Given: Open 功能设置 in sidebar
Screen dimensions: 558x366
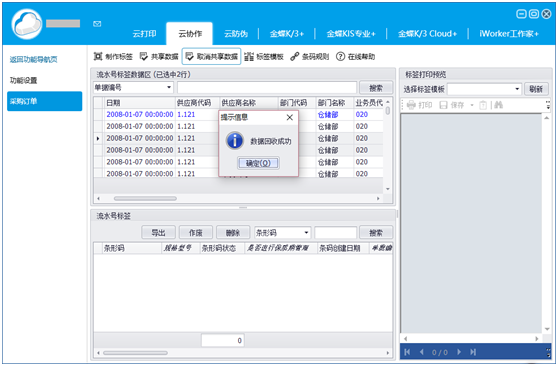Looking at the screenshot, I should coord(23,80).
